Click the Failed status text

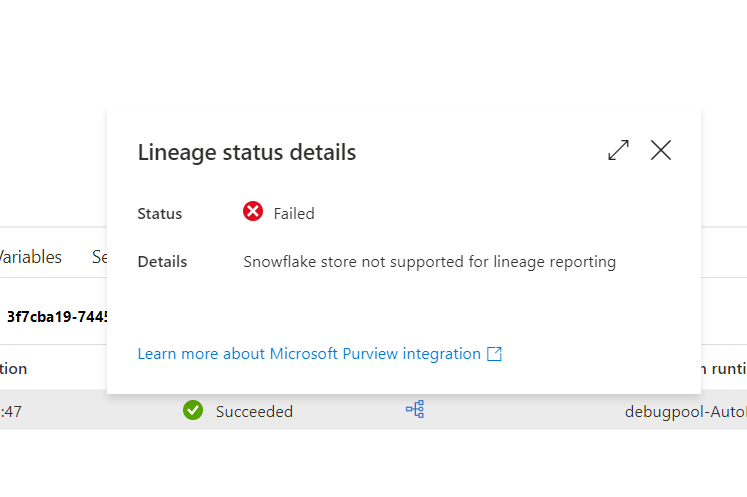coord(294,213)
